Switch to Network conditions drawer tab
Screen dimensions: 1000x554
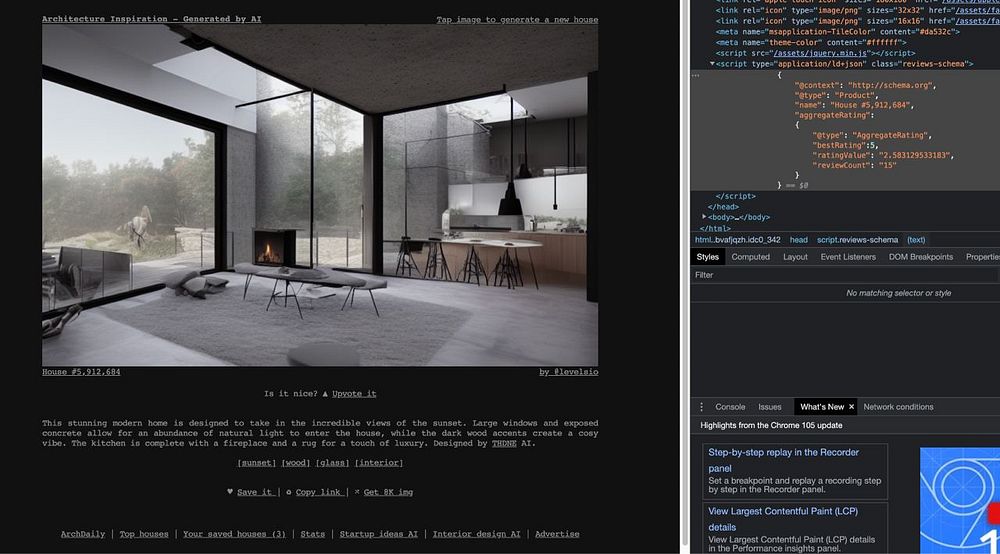click(x=898, y=407)
